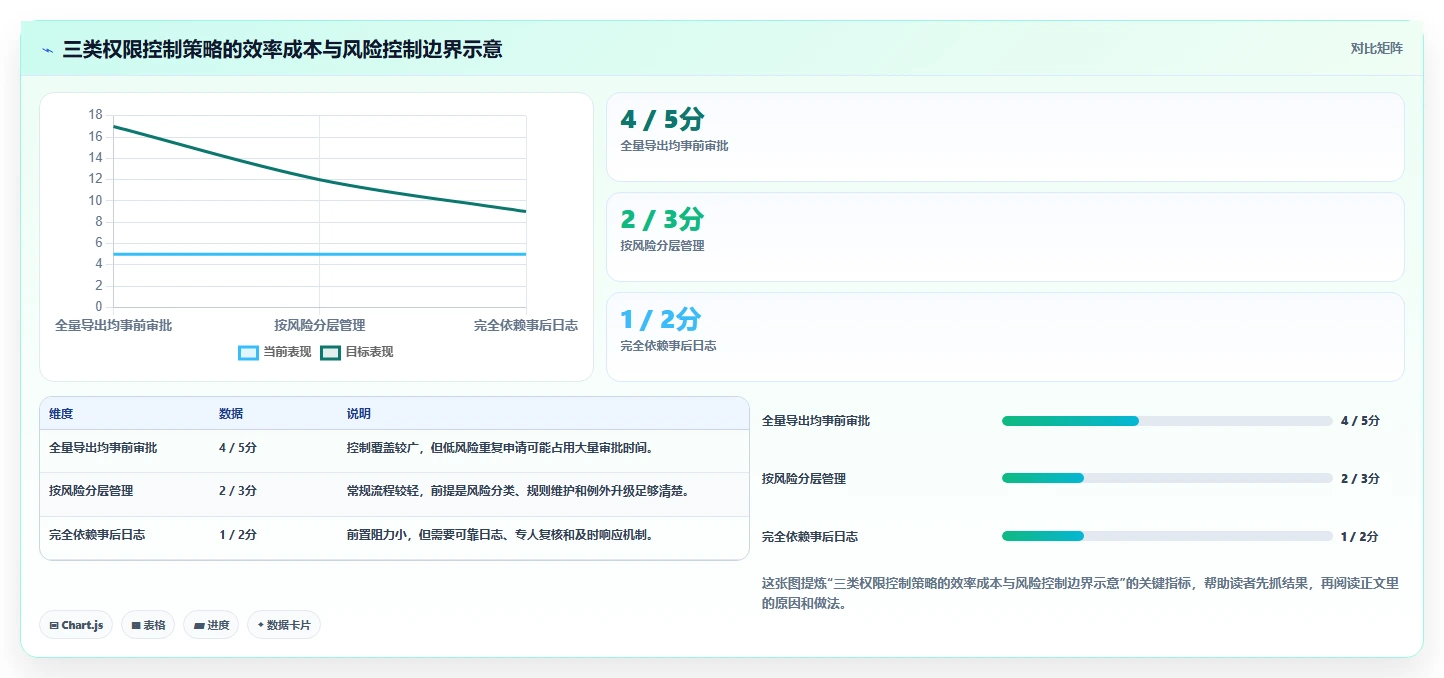This screenshot has height=678, width=1444.
Task: Click the 按风险分层管理 progress bar
Action: [1167, 478]
